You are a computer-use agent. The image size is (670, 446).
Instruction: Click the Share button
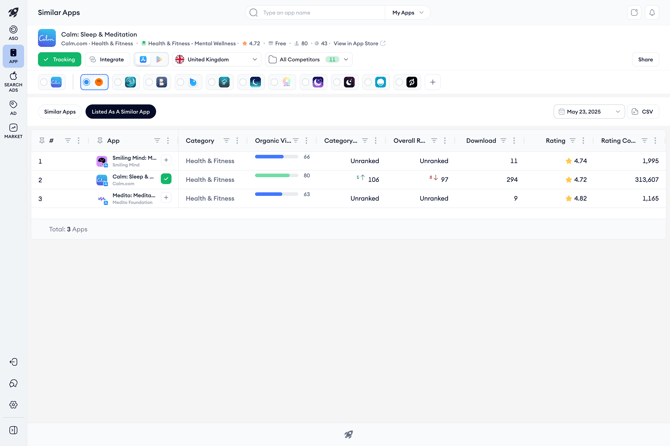click(645, 59)
